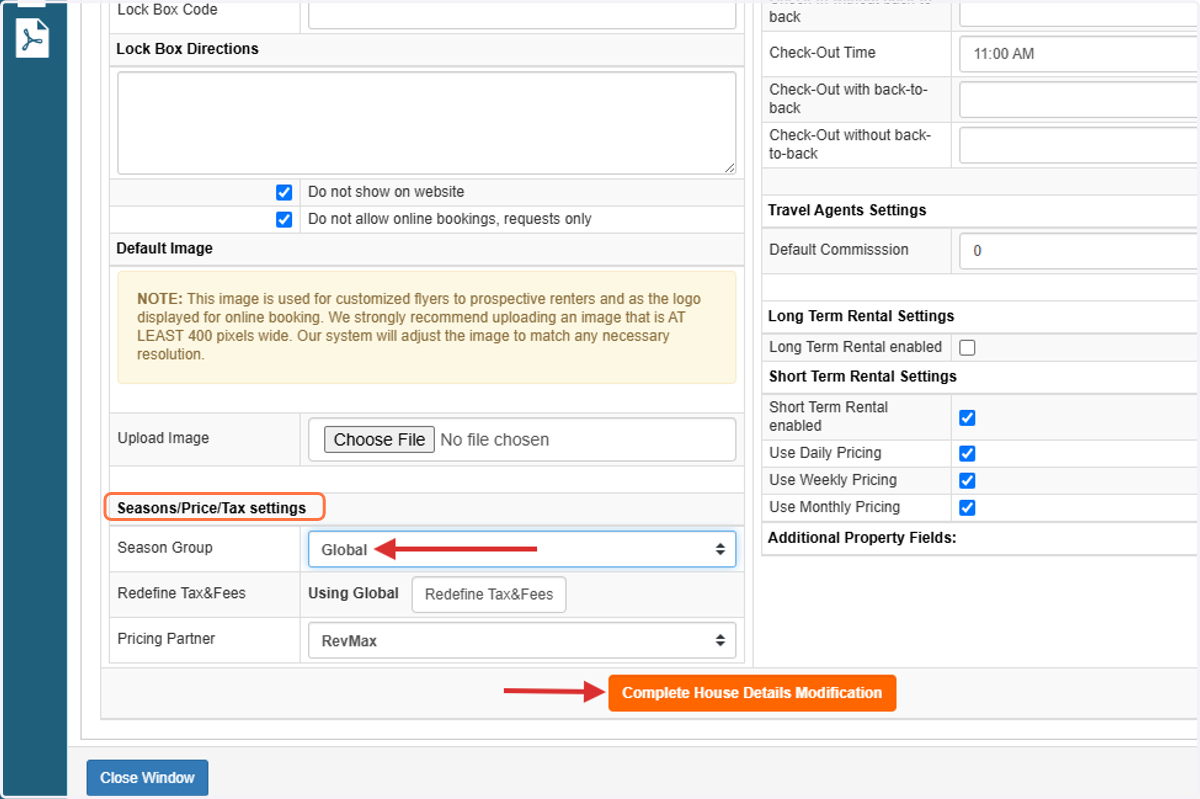Click Check-Out without back-to-back input field
Image resolution: width=1200 pixels, height=799 pixels.
click(x=1079, y=145)
